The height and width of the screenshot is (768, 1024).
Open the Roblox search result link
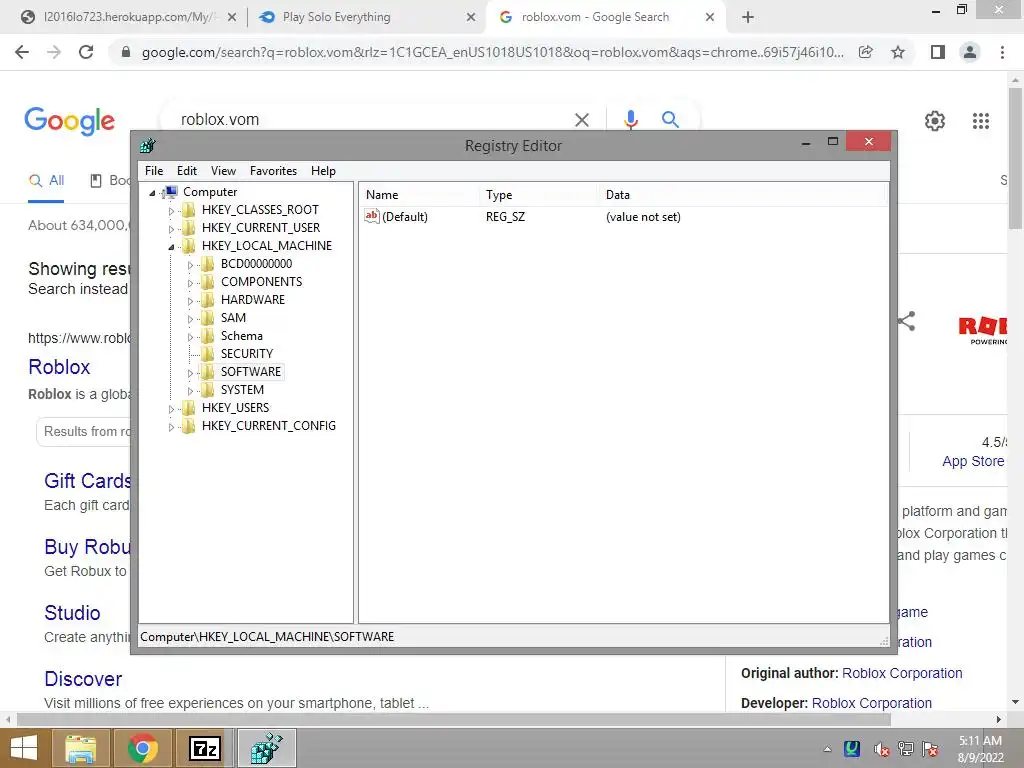59,367
